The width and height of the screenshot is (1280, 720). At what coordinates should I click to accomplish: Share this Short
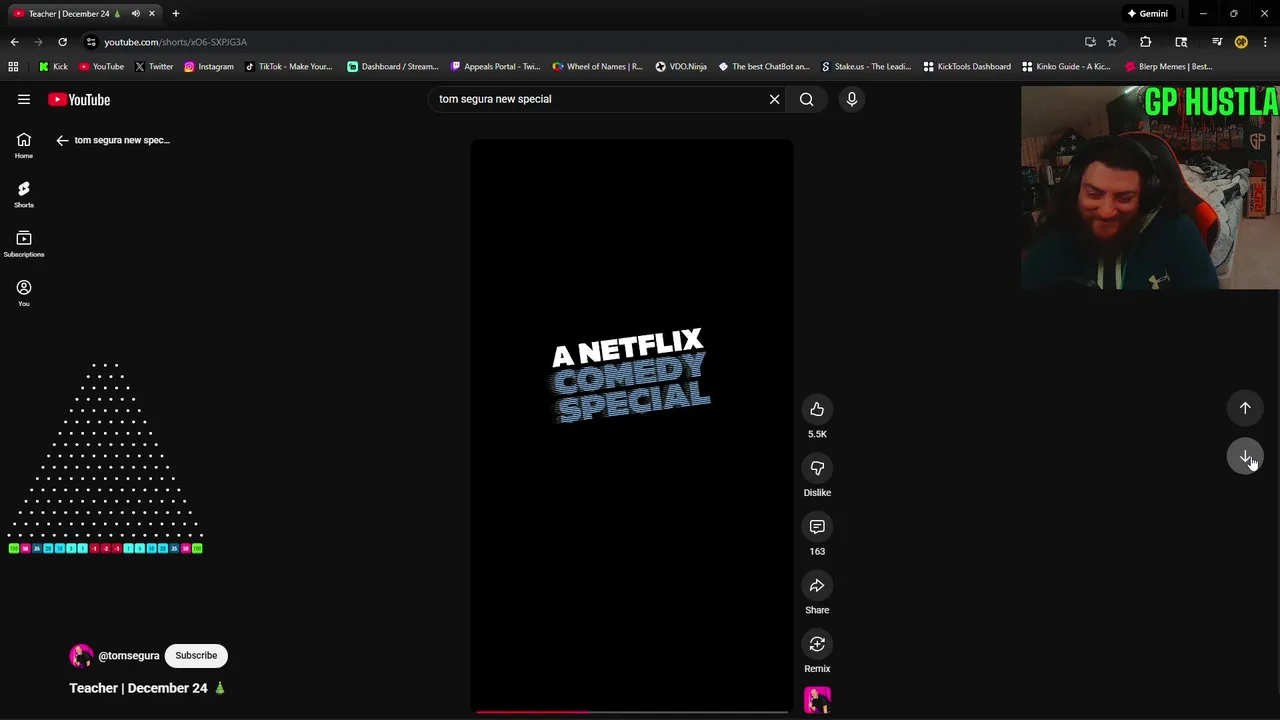click(817, 585)
